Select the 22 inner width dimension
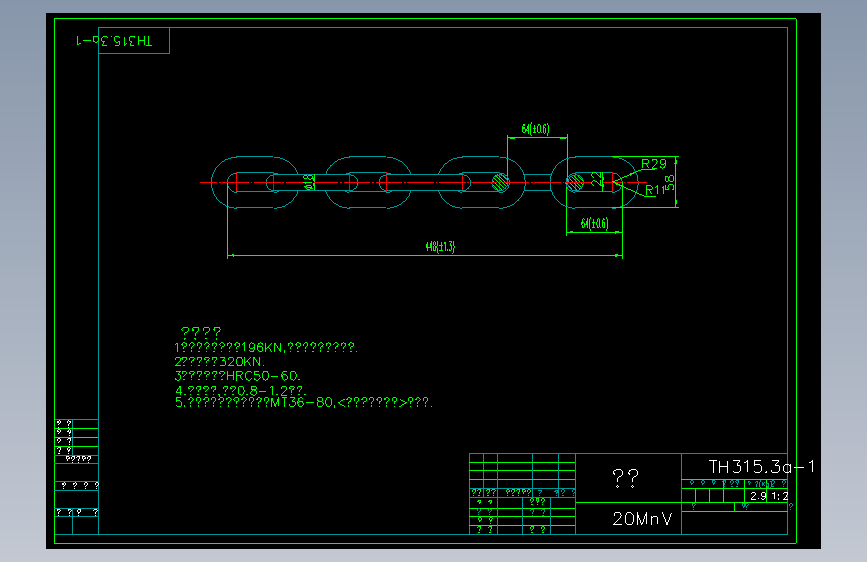Image resolution: width=867 pixels, height=562 pixels. [597, 179]
